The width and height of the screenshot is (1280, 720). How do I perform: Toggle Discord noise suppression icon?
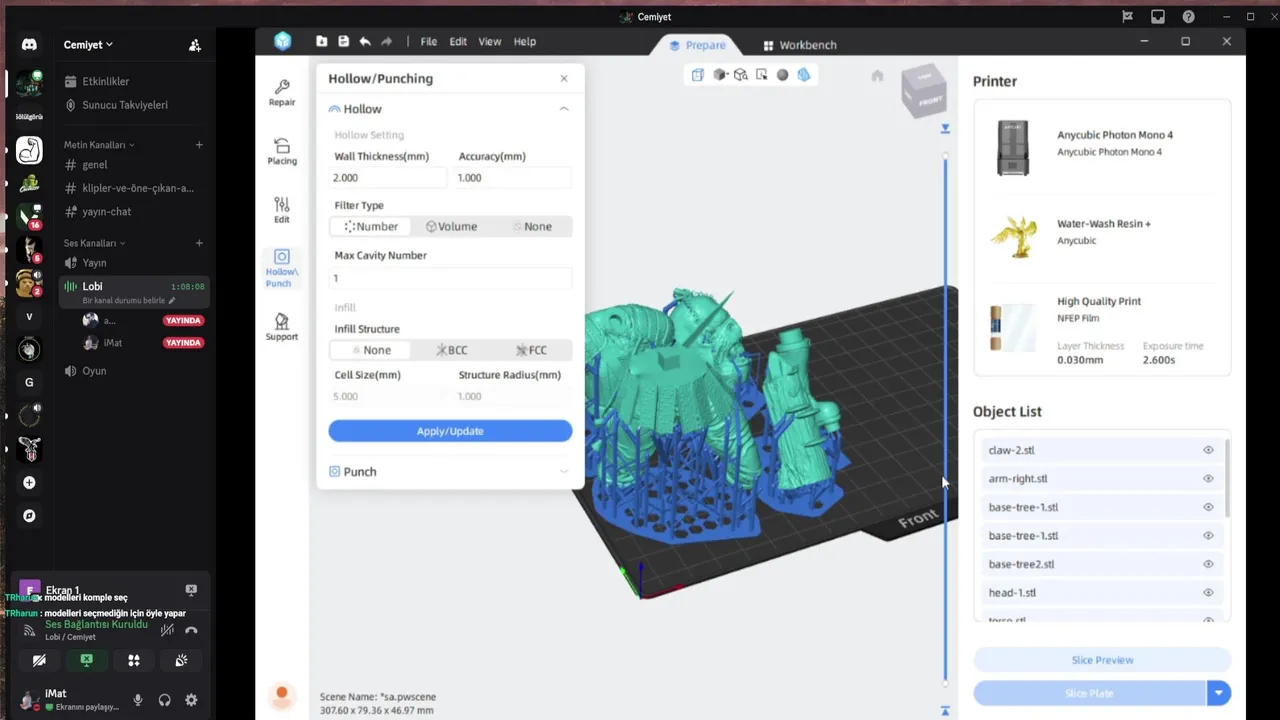click(167, 630)
